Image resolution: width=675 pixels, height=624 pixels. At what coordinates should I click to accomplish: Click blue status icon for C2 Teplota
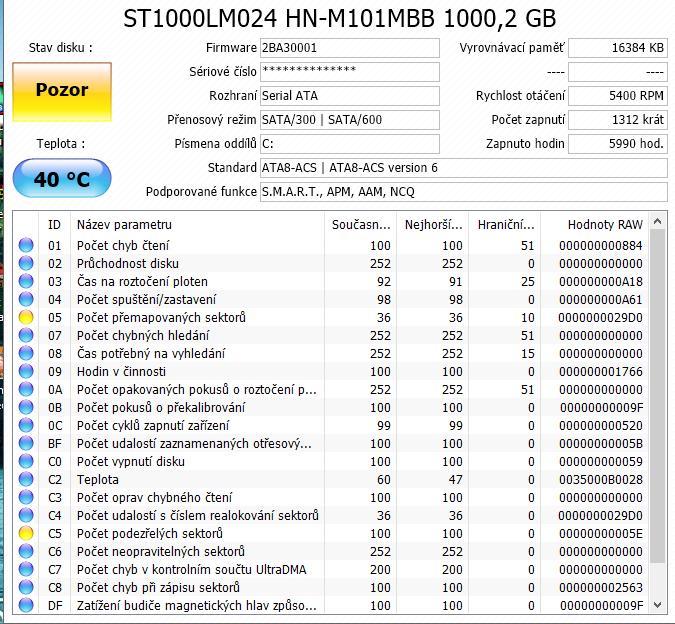pyautogui.click(x=26, y=479)
